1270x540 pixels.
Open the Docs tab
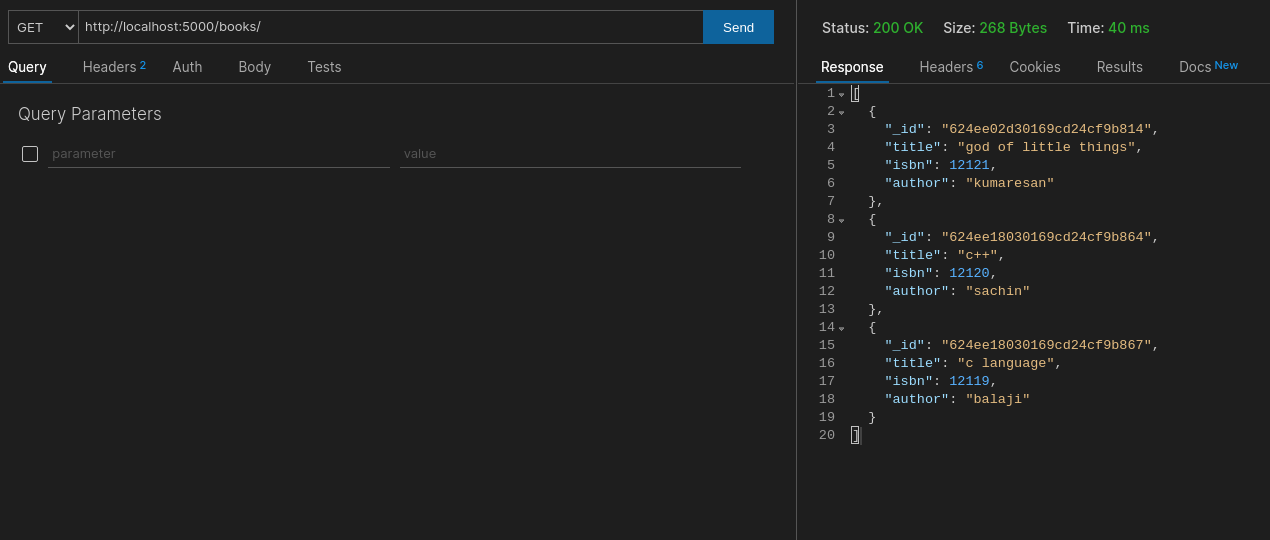(x=1208, y=67)
